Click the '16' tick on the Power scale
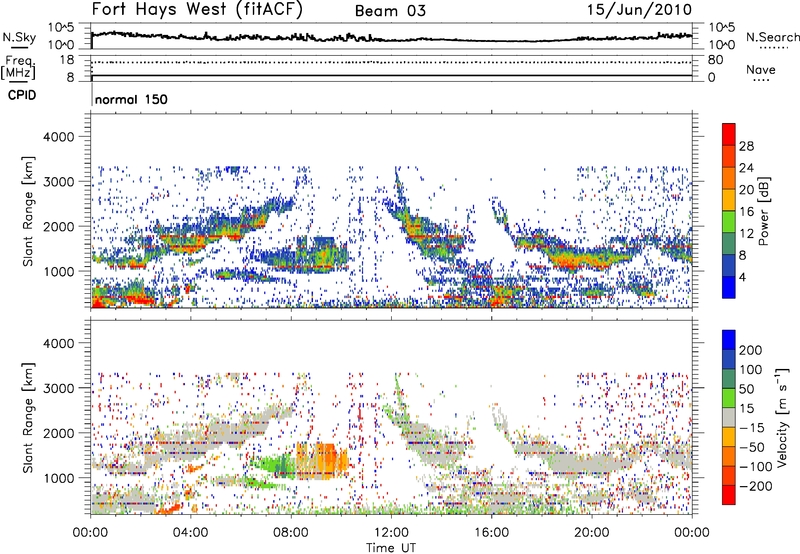The height and width of the screenshot is (554, 800). (746, 212)
